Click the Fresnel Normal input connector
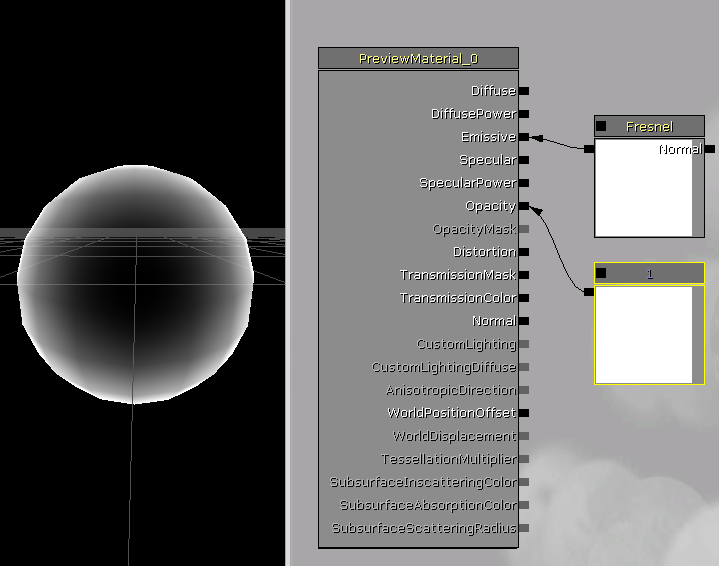 click(709, 149)
